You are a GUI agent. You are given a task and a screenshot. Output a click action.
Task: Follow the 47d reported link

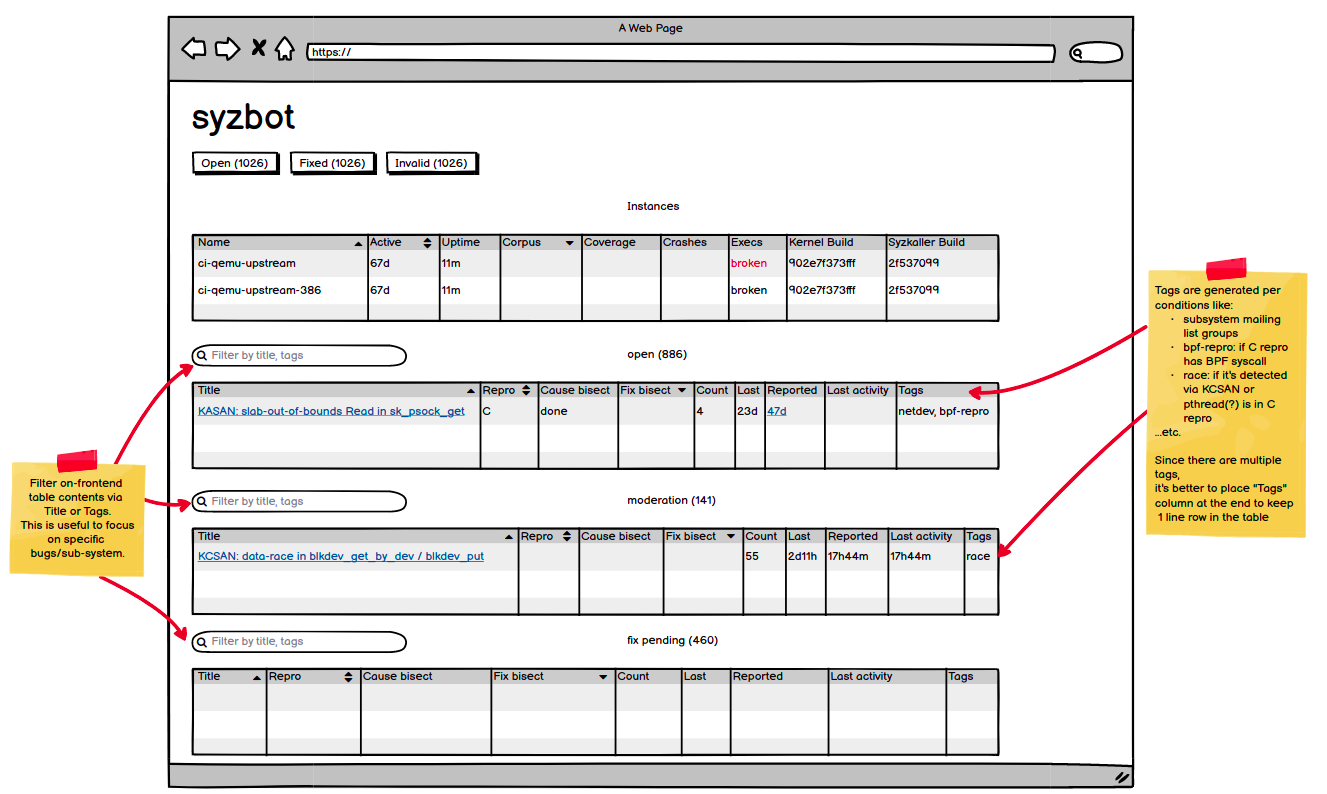pos(777,411)
